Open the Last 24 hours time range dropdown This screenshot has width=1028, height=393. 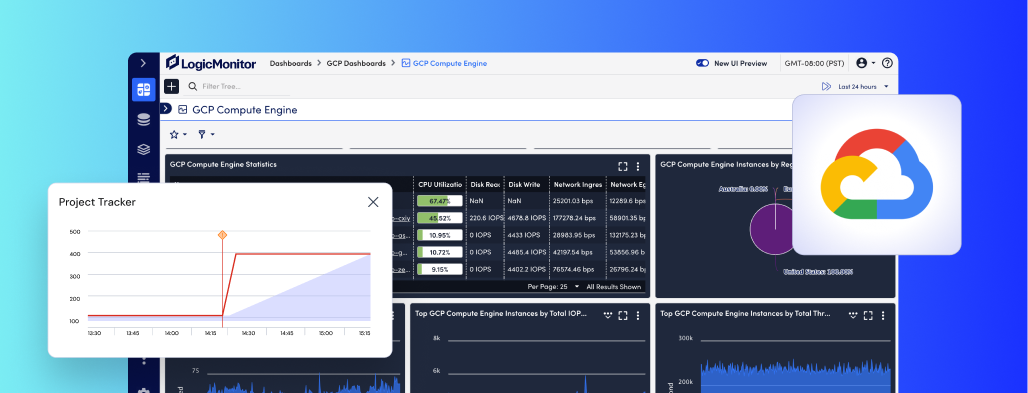[x=863, y=87]
